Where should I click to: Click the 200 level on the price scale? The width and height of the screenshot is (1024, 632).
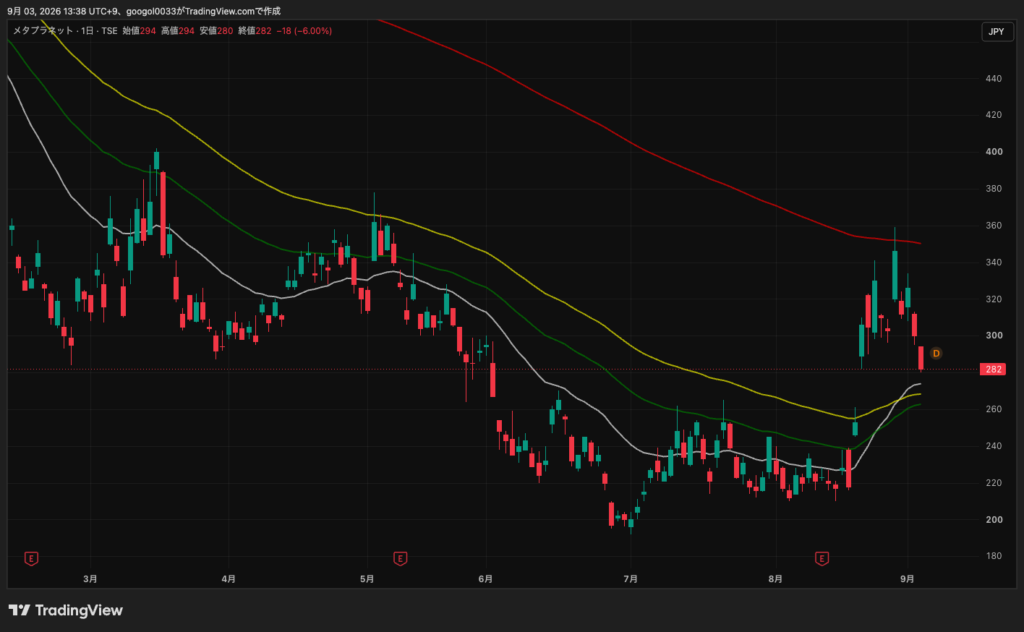pyautogui.click(x=994, y=520)
